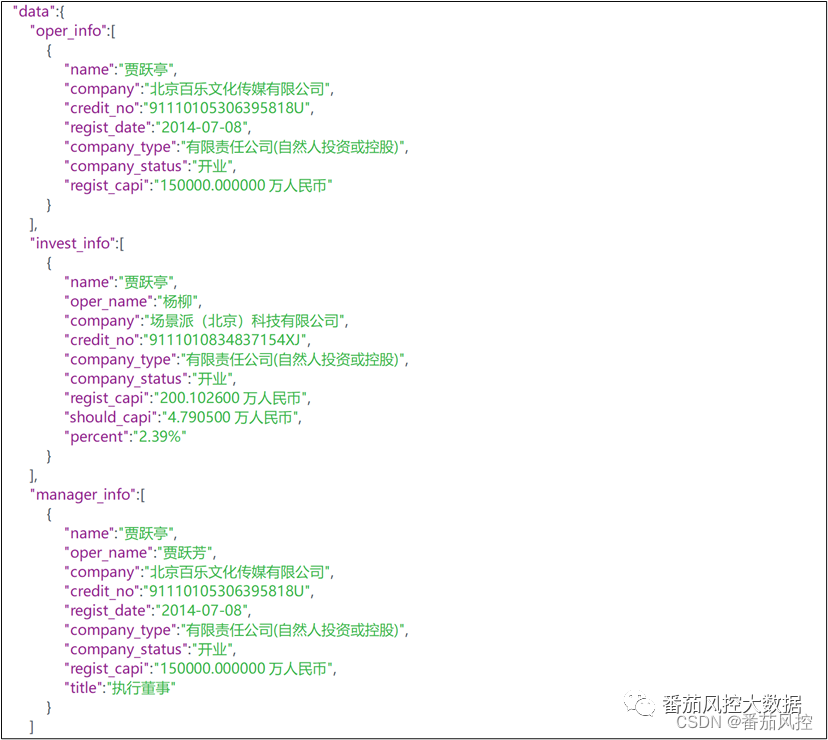Select the "manager_info":[ key line

coord(87,495)
